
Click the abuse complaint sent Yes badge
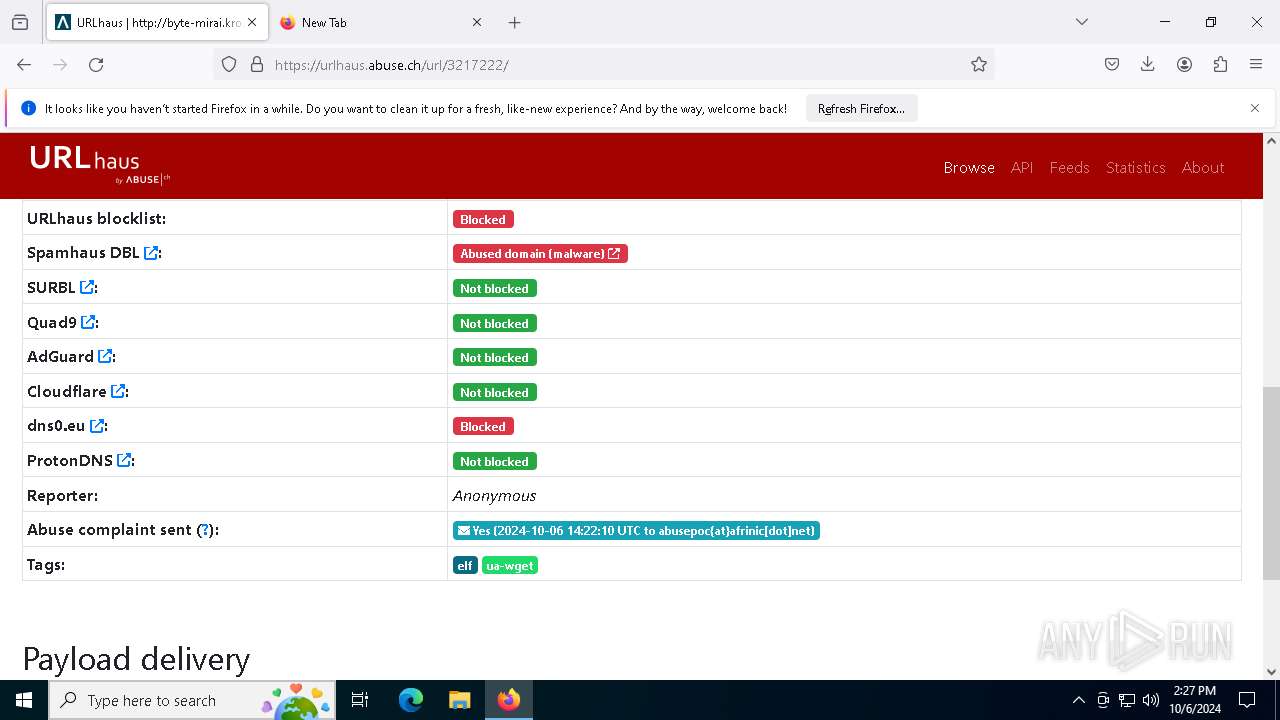(x=636, y=531)
